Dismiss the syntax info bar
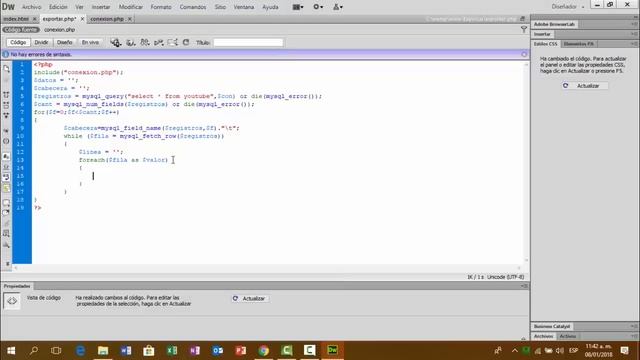This screenshot has height=360, width=640. pos(524,54)
